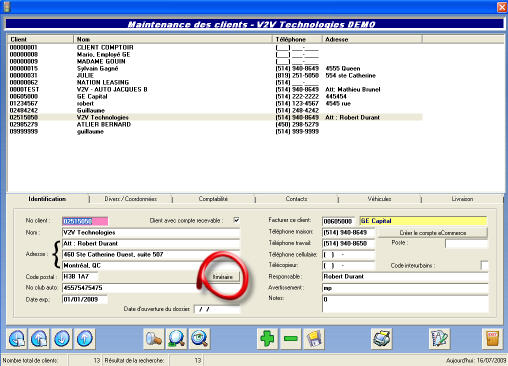Click the Poste extension field
This screenshot has width=508, height=366.
click(x=466, y=243)
